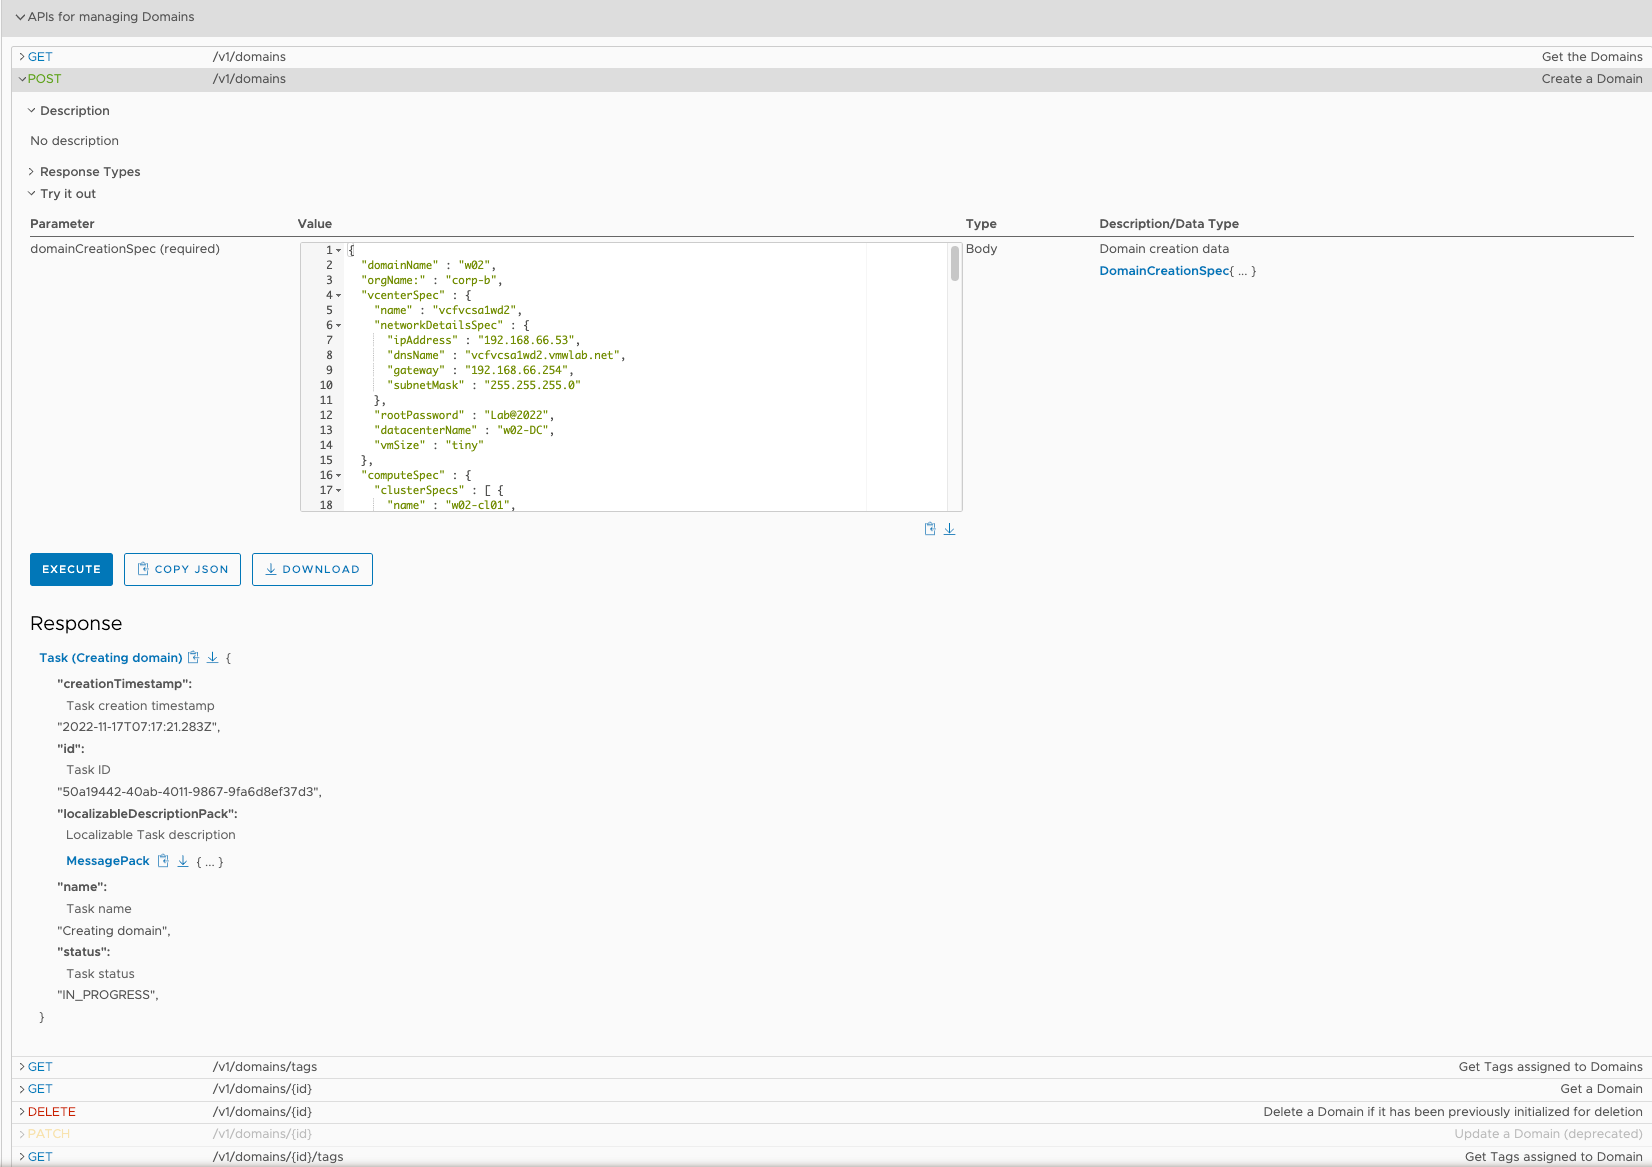Click the timestamp "2022-11-17T07:17:21.283Z"
Viewport: 1652px width, 1167px height.
point(138,727)
